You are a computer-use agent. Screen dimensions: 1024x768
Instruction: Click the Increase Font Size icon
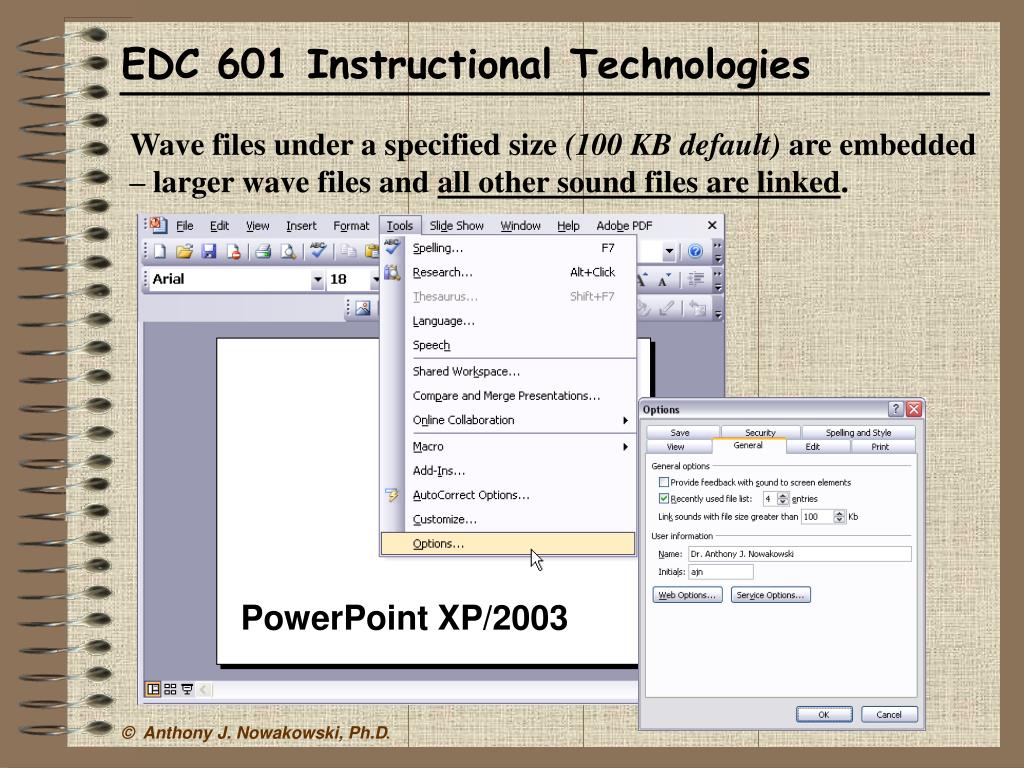coord(643,280)
